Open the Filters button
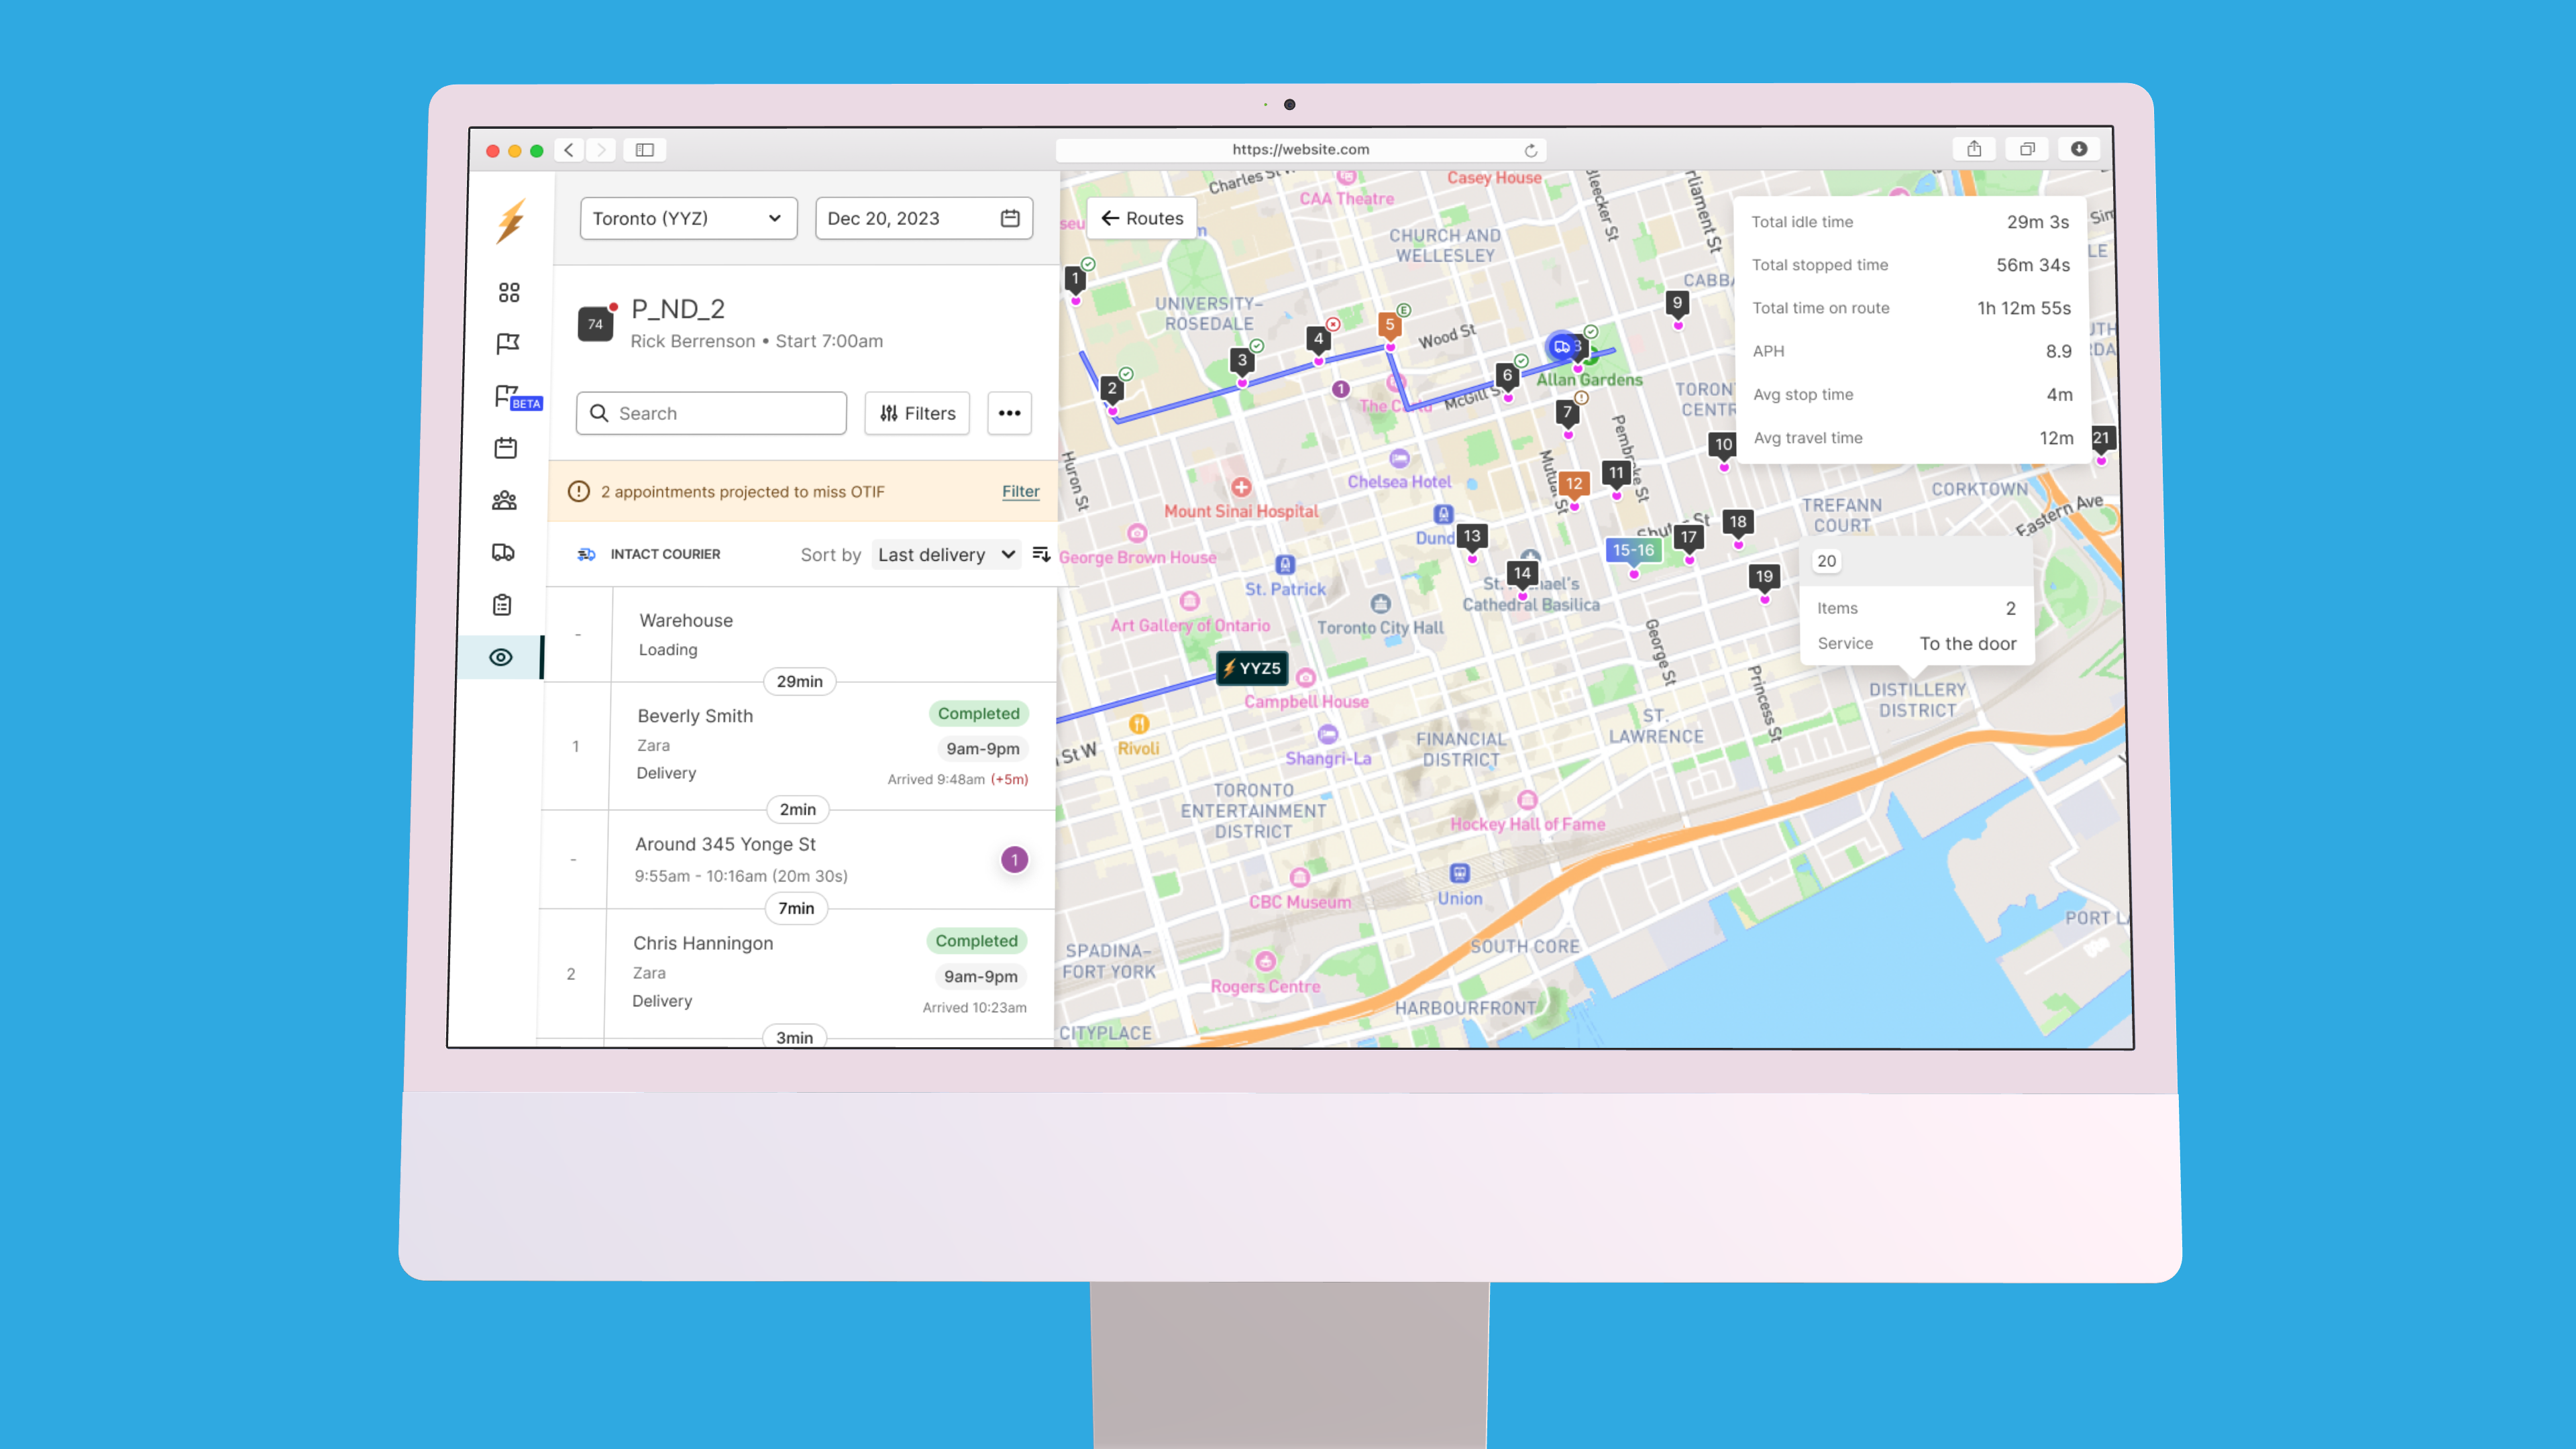This screenshot has height=1449, width=2576. pyautogui.click(x=917, y=413)
